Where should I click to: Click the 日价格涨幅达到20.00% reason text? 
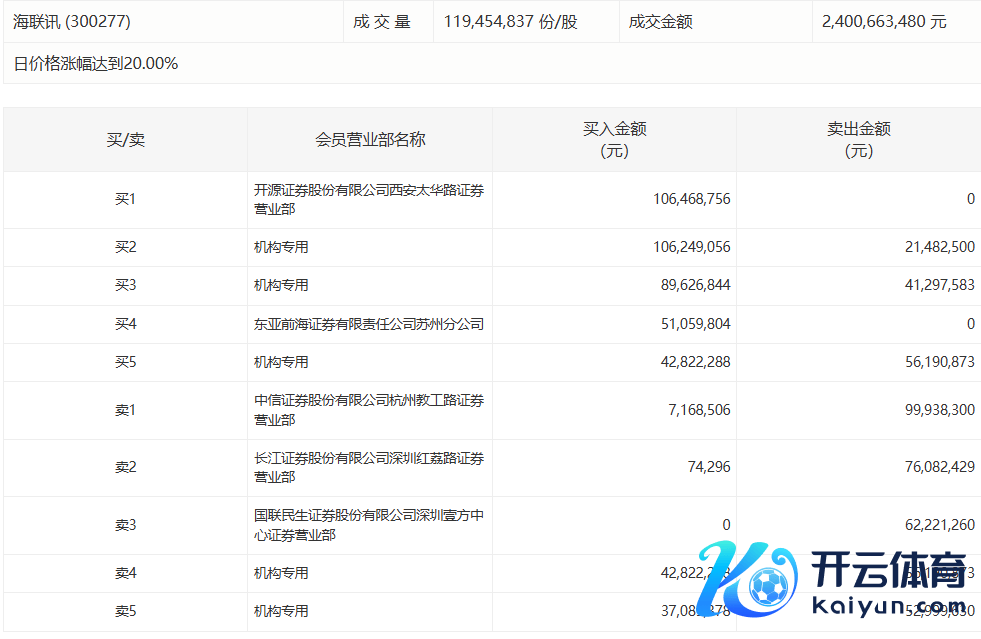tap(96, 64)
